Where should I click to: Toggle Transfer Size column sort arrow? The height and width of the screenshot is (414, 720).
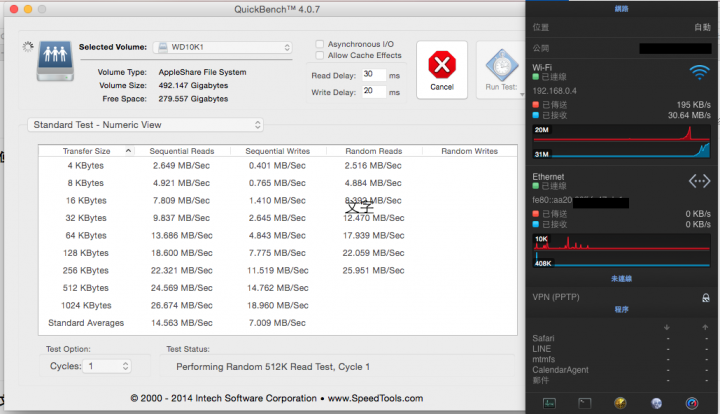point(128,151)
